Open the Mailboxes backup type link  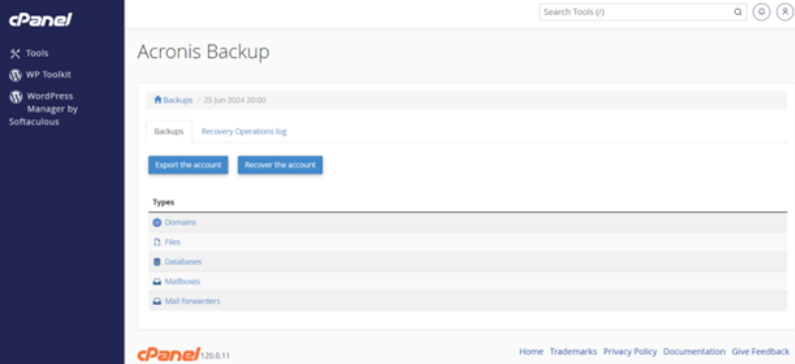(x=183, y=281)
